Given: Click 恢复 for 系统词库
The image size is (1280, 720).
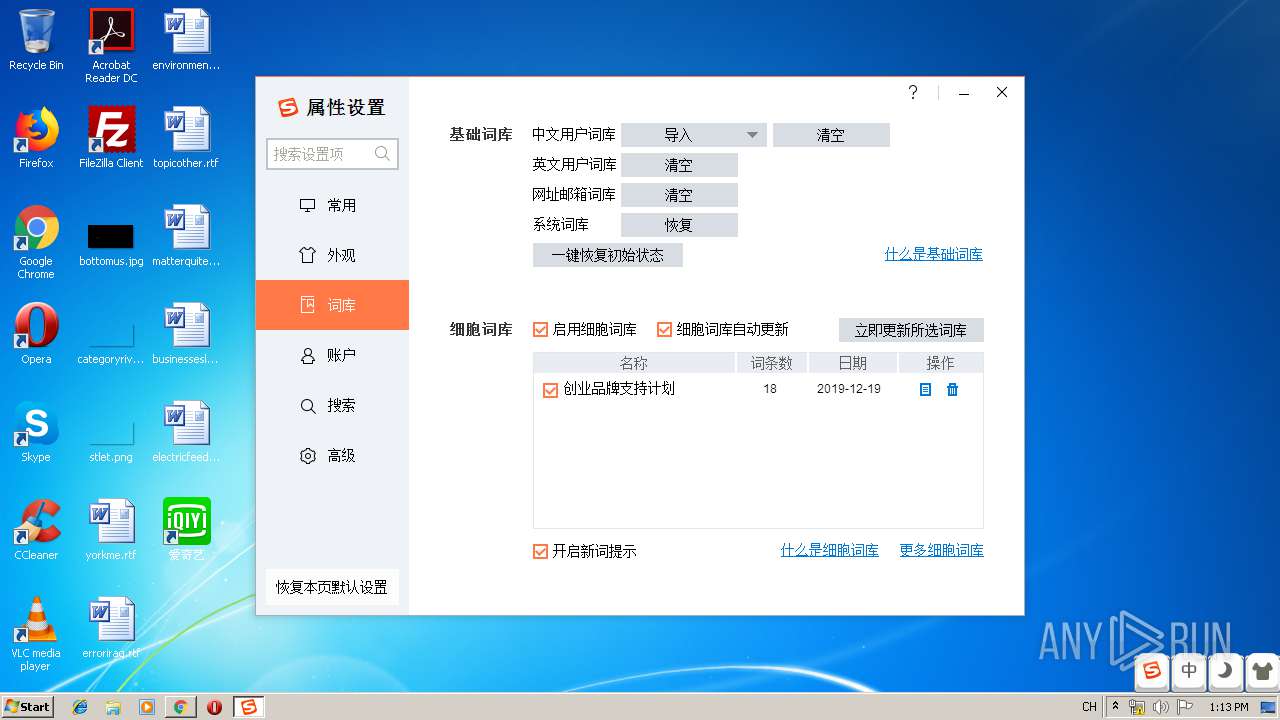Looking at the screenshot, I should coord(679,225).
